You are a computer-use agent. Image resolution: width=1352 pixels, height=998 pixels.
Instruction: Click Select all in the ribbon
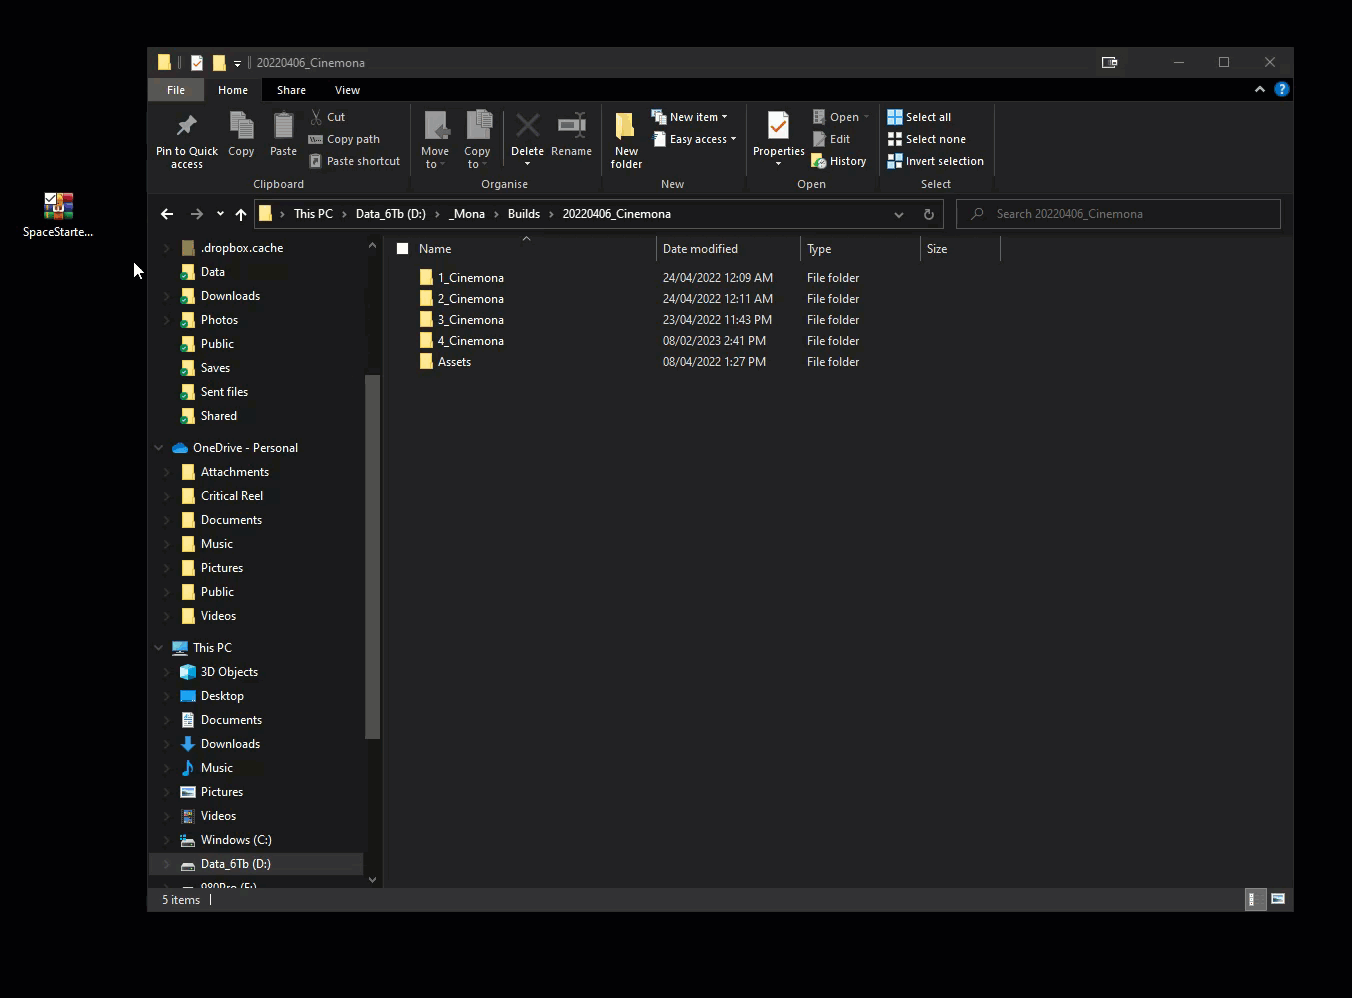(919, 117)
